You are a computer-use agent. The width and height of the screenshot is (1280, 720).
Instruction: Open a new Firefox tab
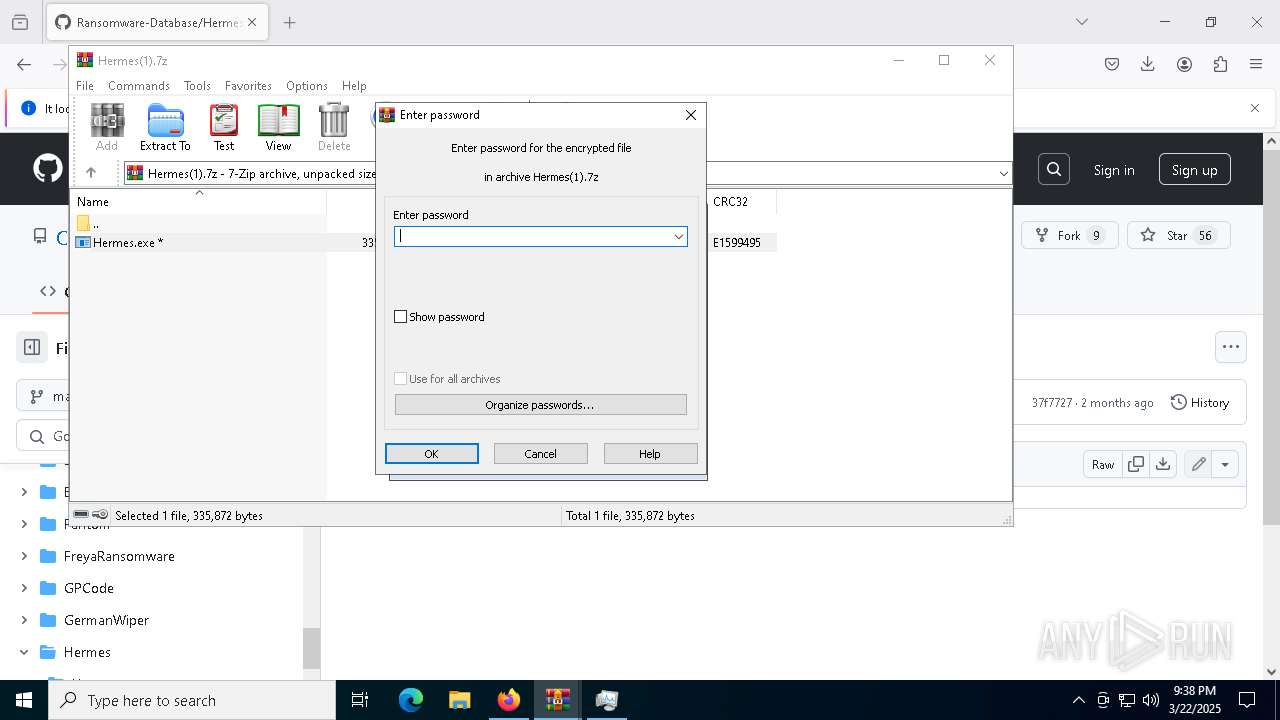pos(290,22)
